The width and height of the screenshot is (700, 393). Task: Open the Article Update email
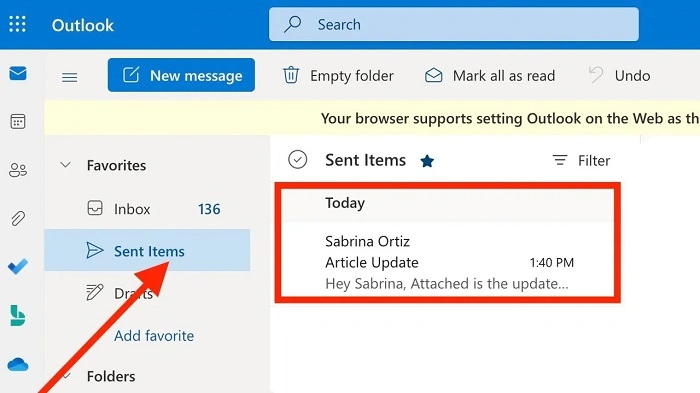tap(447, 262)
